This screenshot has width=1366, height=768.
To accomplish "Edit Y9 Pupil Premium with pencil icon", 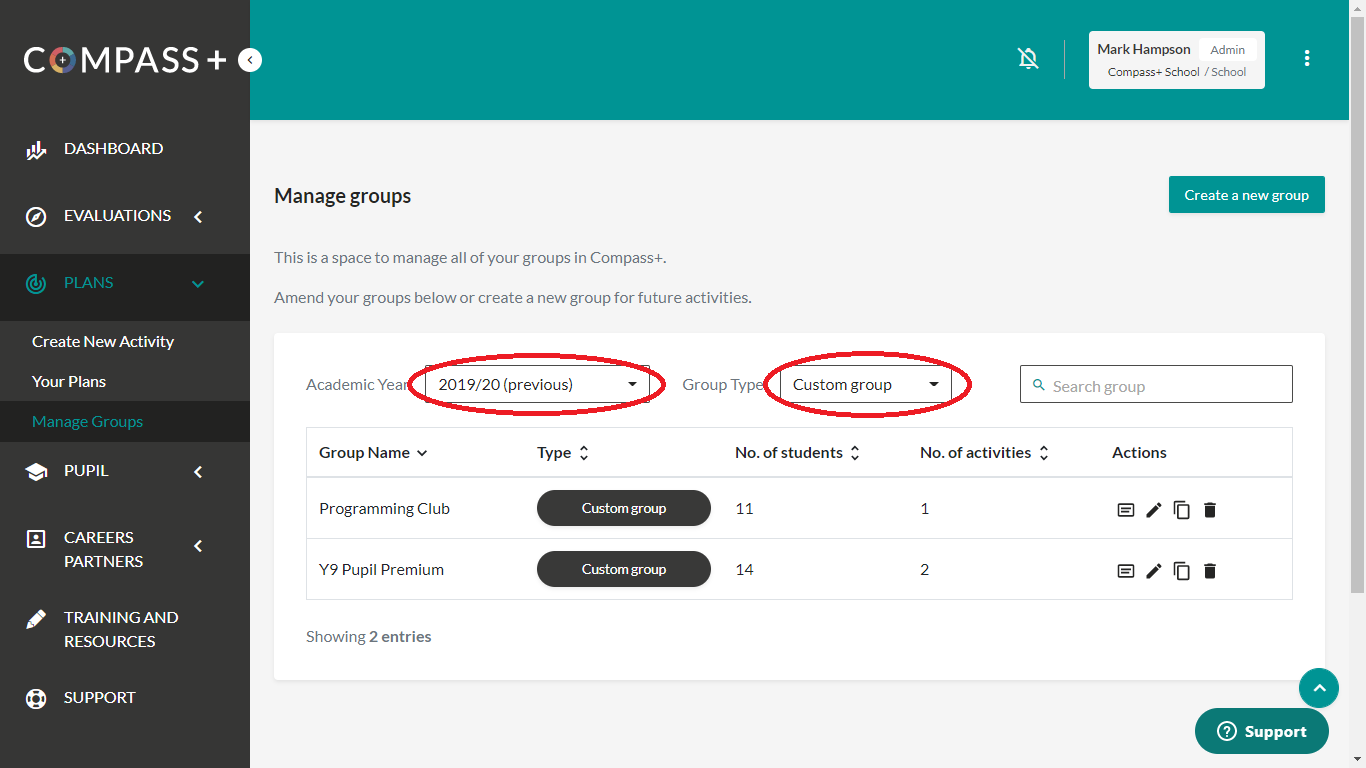I will [1154, 571].
